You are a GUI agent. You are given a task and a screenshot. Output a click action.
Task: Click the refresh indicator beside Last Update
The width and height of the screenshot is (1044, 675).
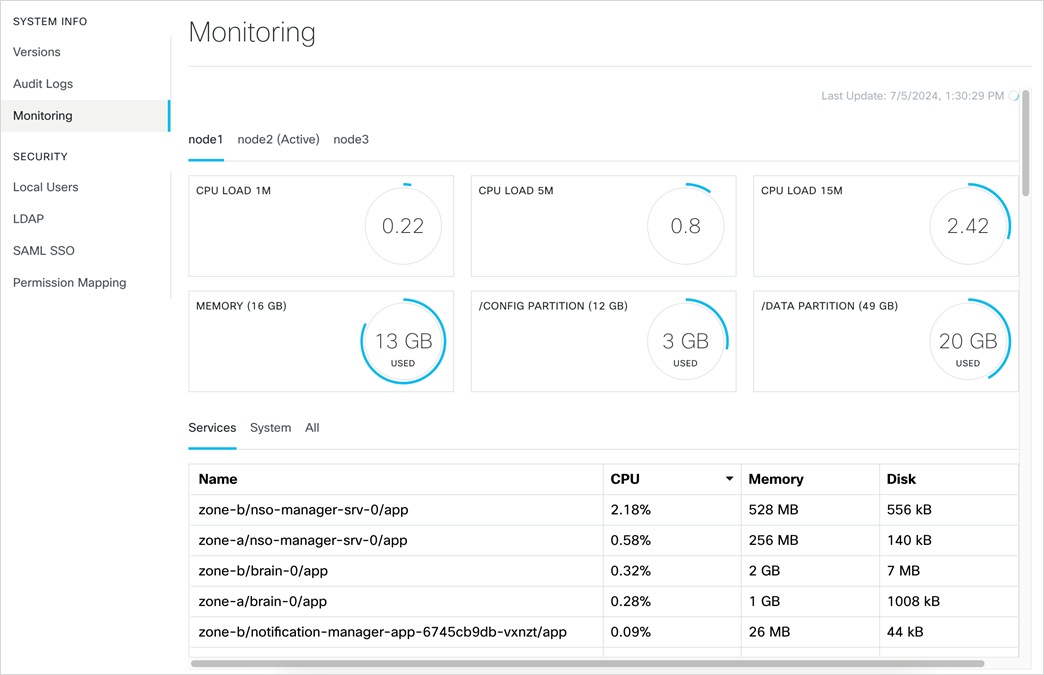coord(1014,95)
